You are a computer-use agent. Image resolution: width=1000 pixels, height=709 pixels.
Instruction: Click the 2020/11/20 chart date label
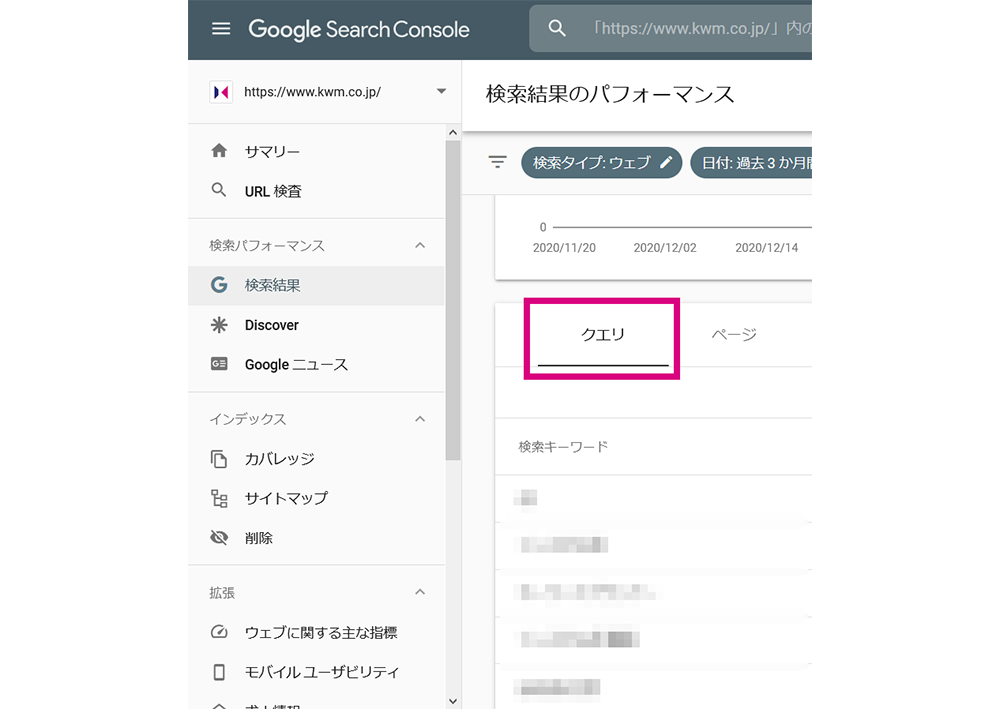[x=564, y=247]
